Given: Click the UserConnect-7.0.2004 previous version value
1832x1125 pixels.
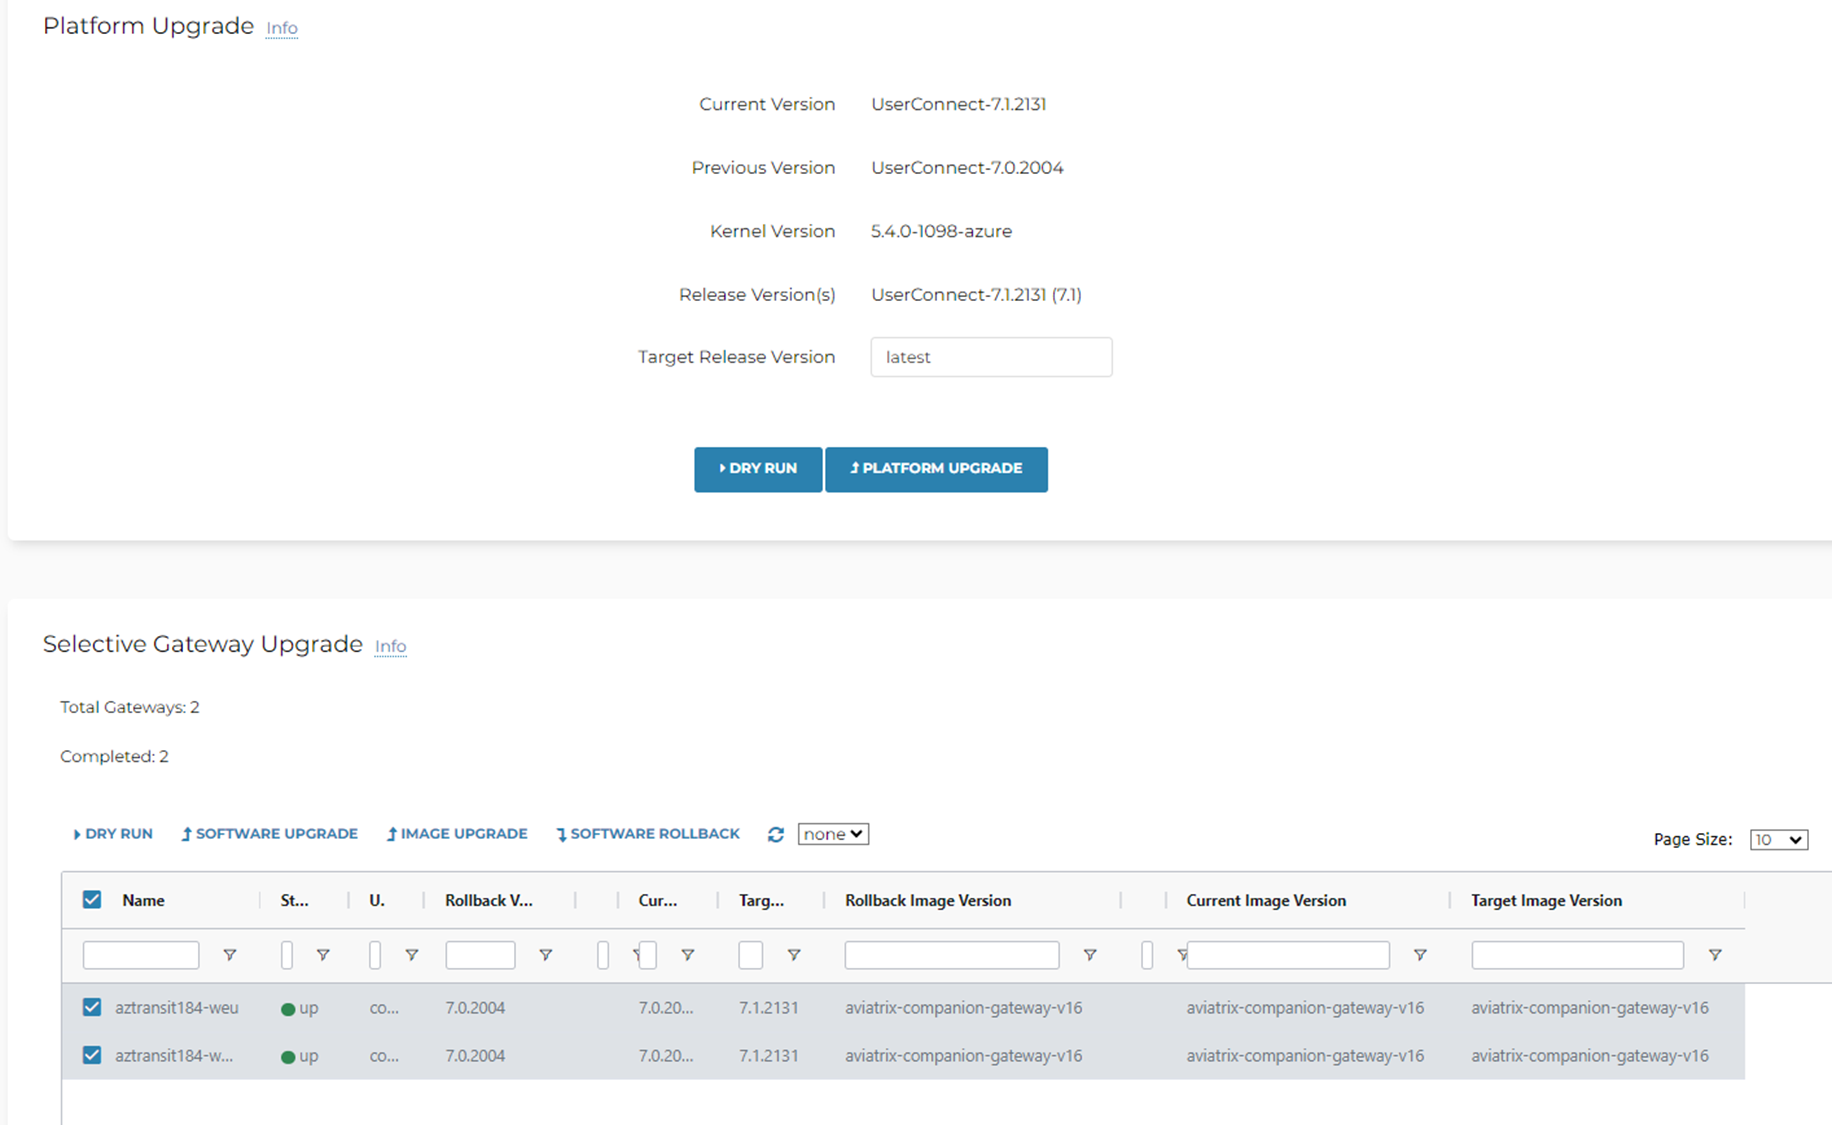Looking at the screenshot, I should point(967,167).
